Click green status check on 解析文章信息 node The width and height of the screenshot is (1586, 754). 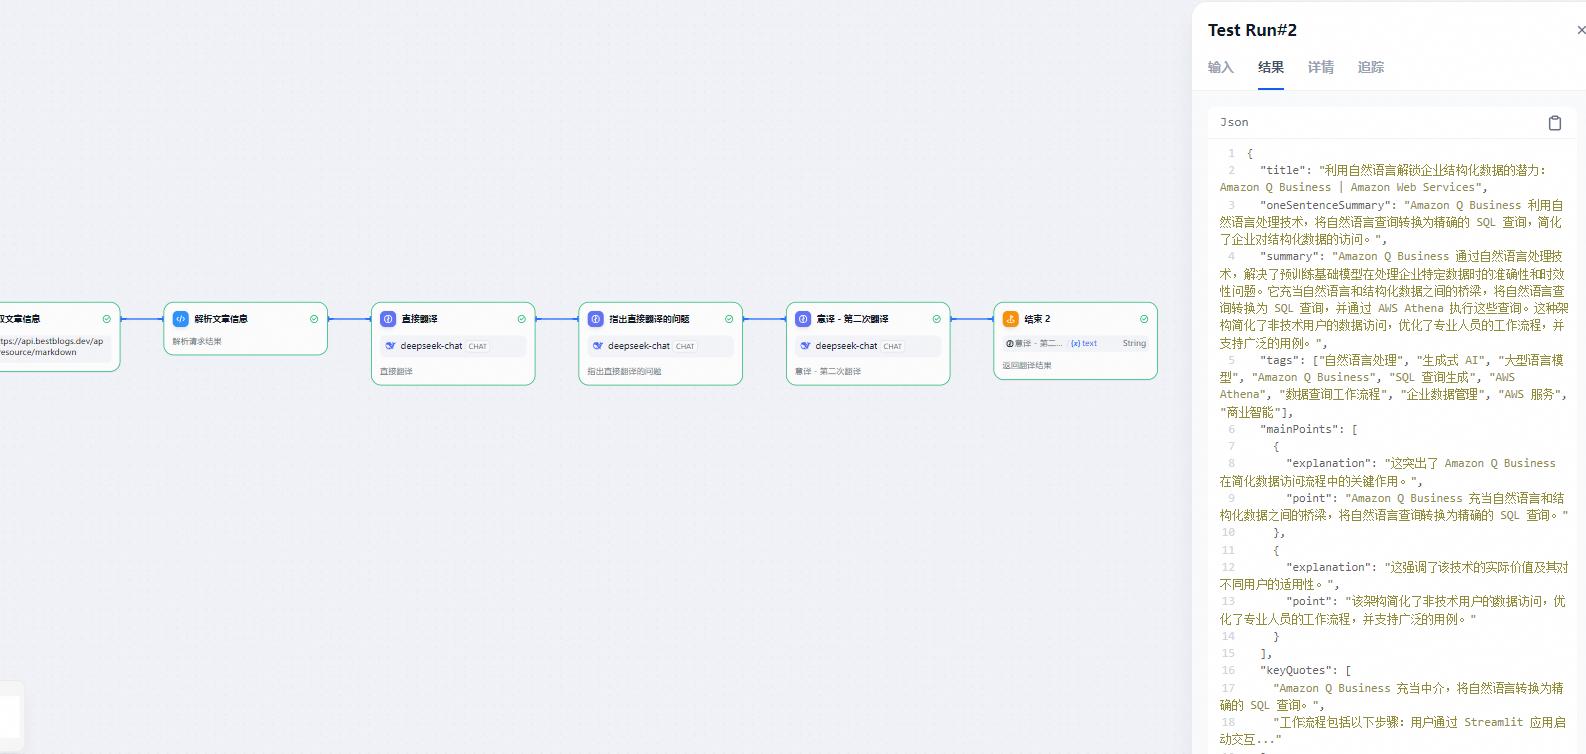314,319
